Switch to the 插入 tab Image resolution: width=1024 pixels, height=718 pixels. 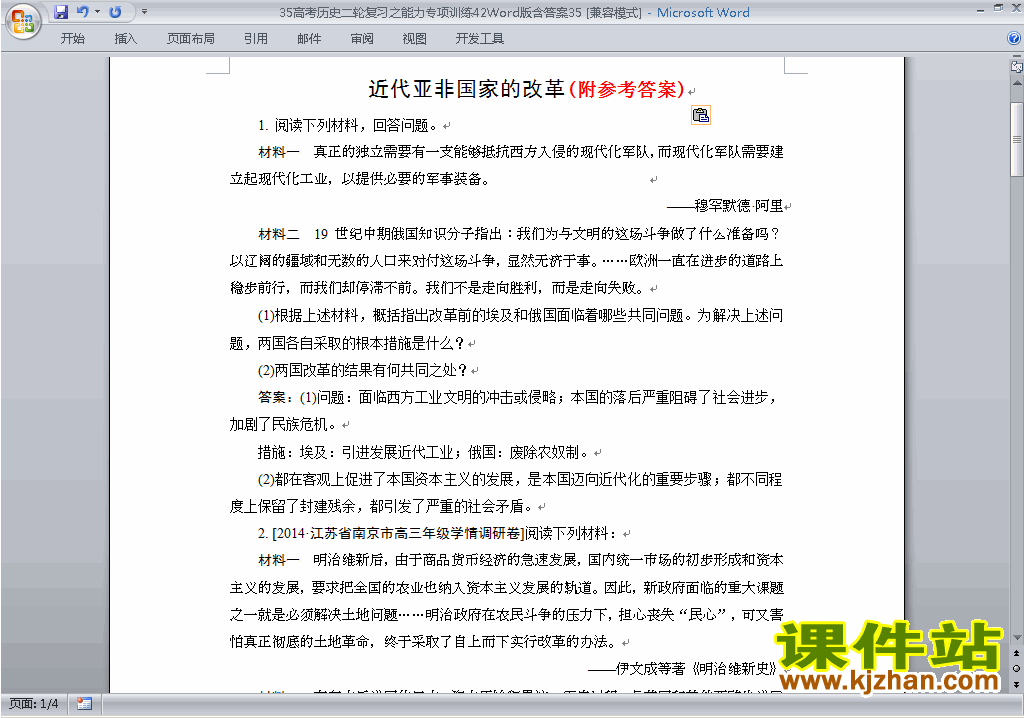pos(126,39)
